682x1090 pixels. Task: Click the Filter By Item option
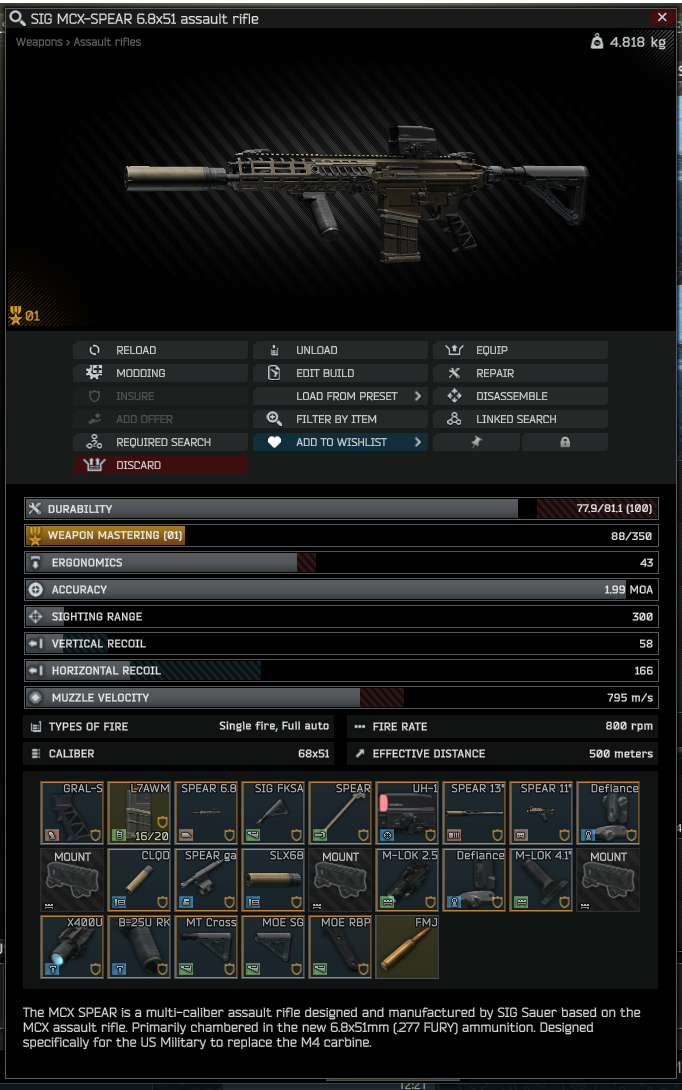click(x=340, y=419)
